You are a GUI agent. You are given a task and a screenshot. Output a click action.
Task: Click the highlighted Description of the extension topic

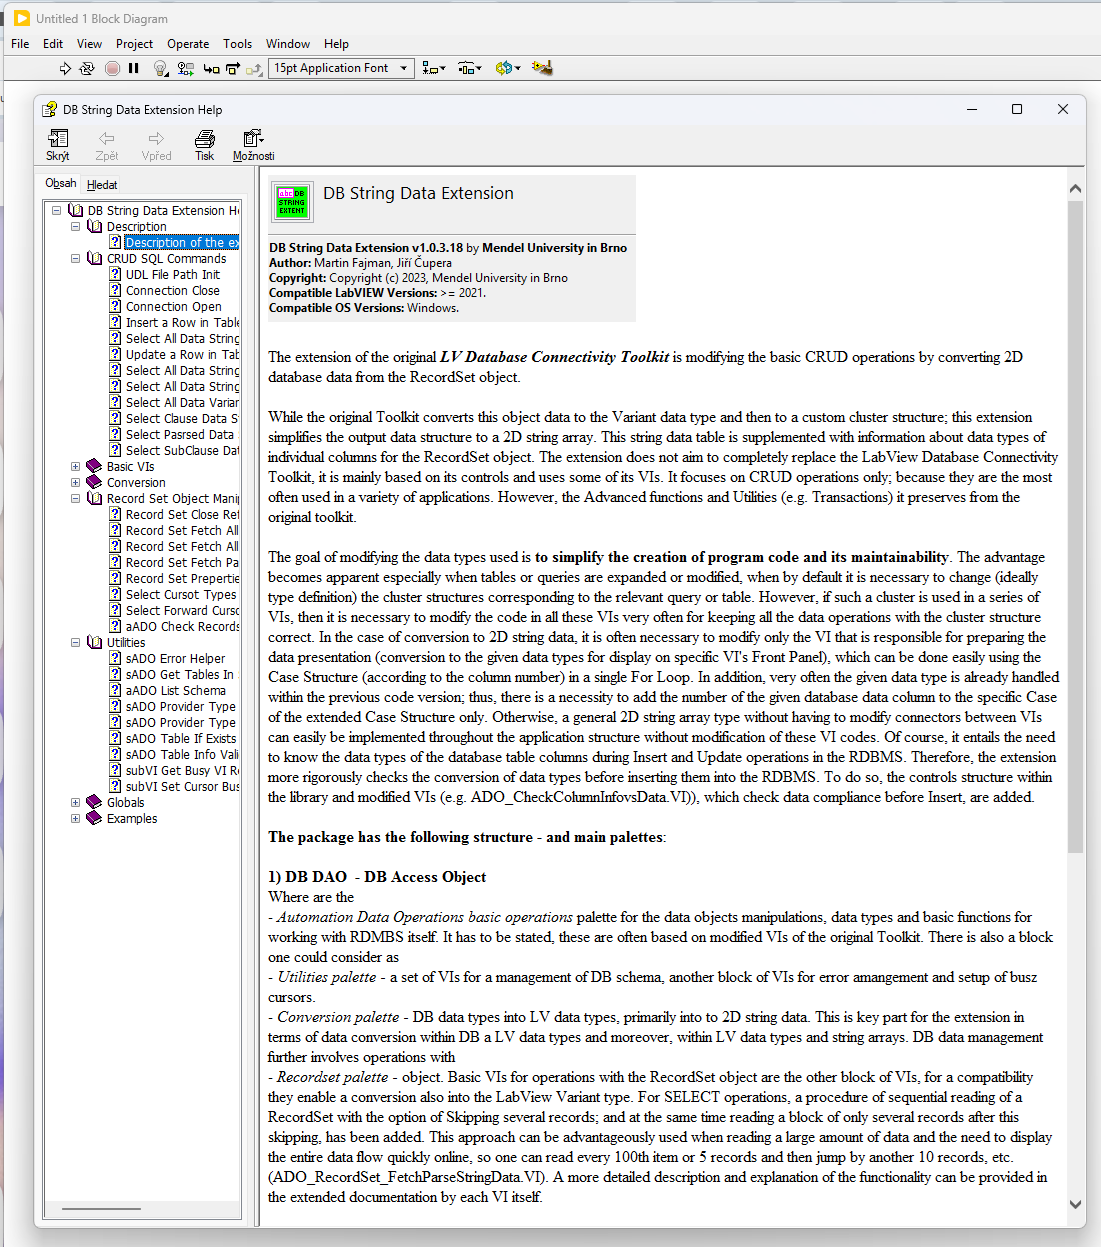[182, 242]
